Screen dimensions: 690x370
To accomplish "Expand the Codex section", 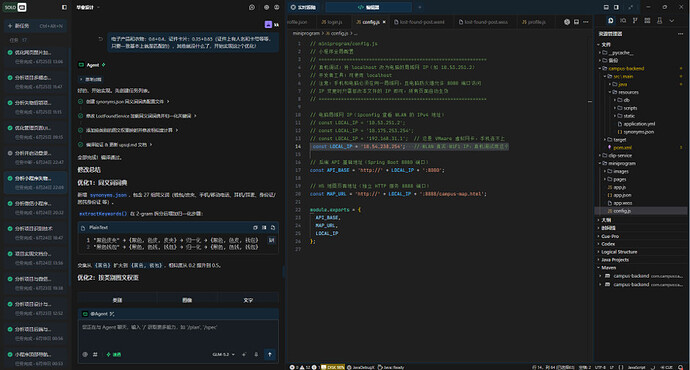I will coord(608,244).
